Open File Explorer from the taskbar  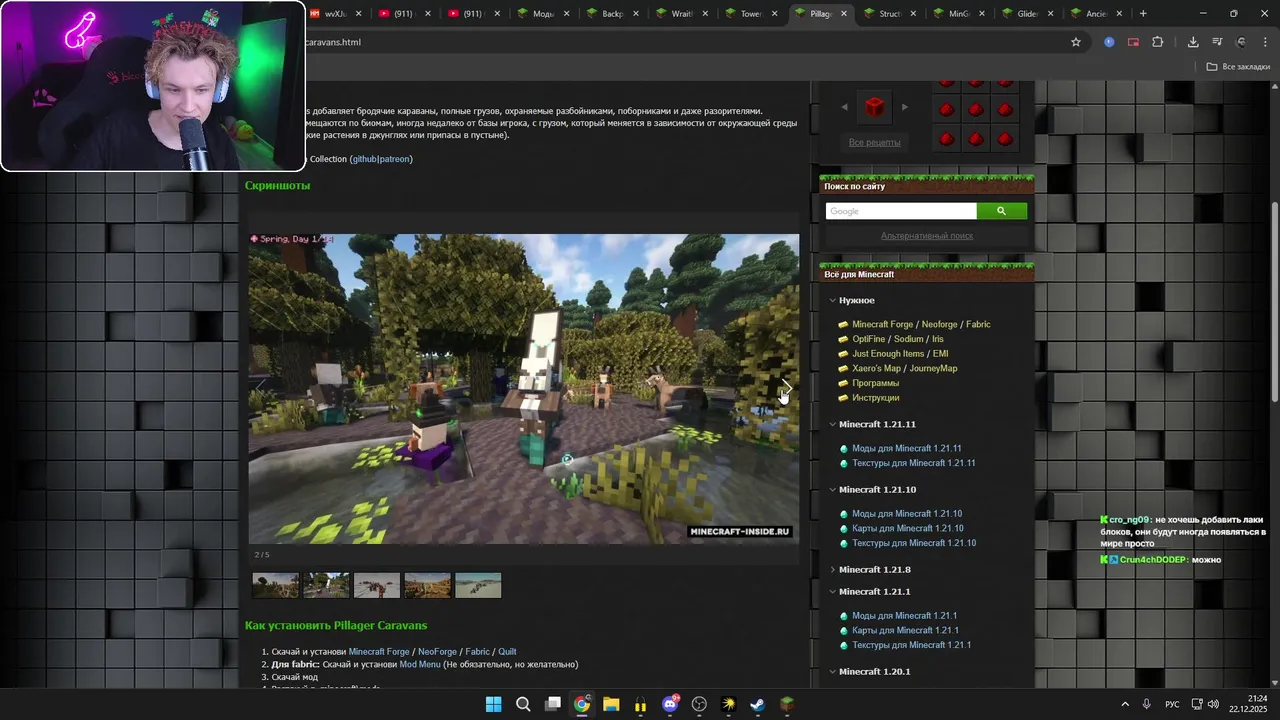point(611,704)
